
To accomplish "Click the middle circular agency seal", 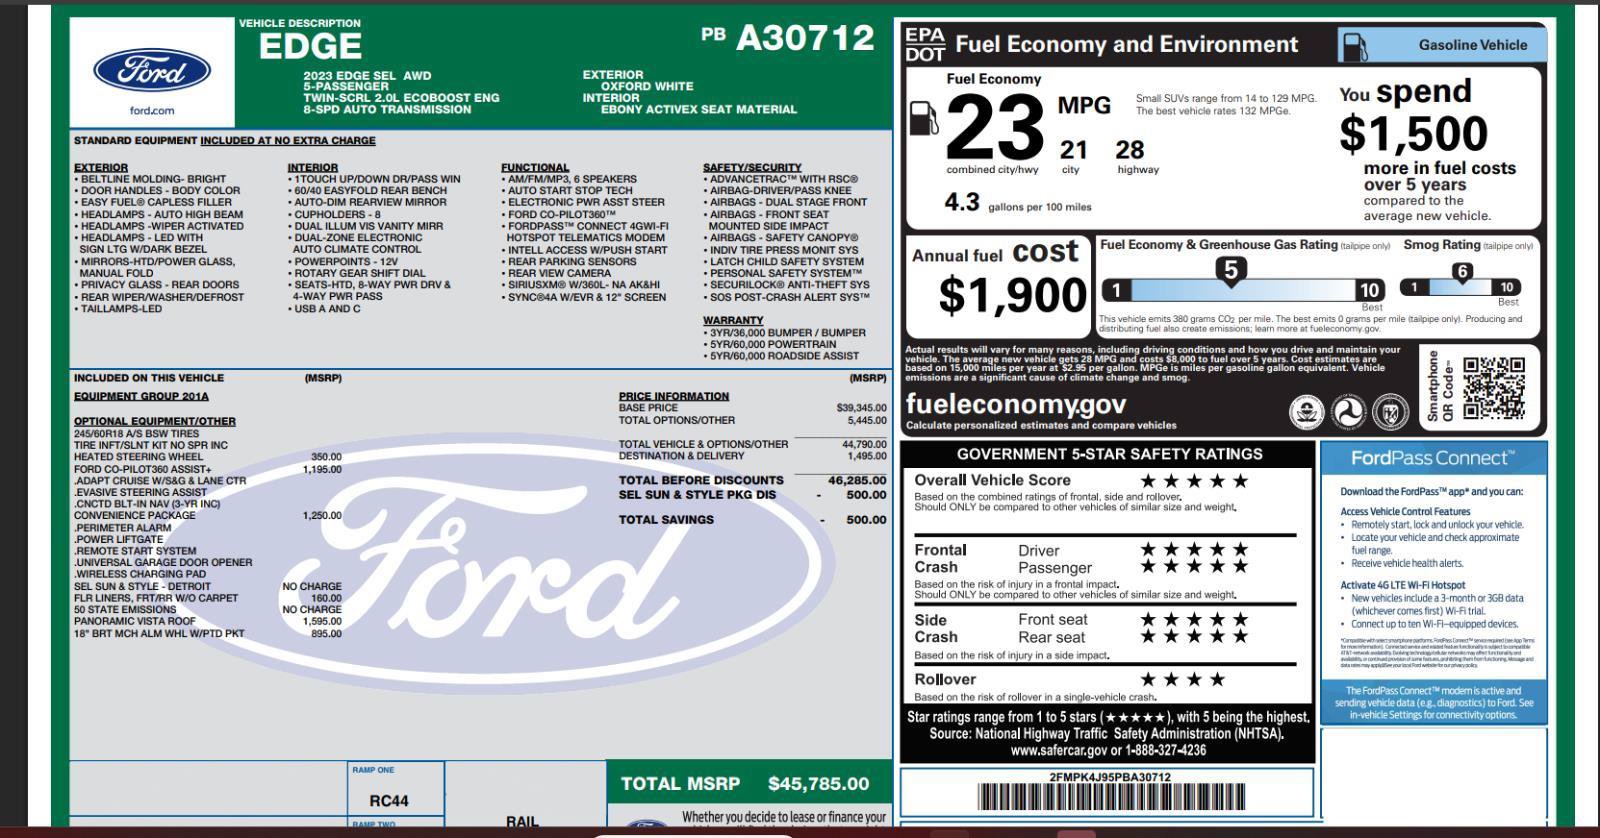I will pos(1347,410).
